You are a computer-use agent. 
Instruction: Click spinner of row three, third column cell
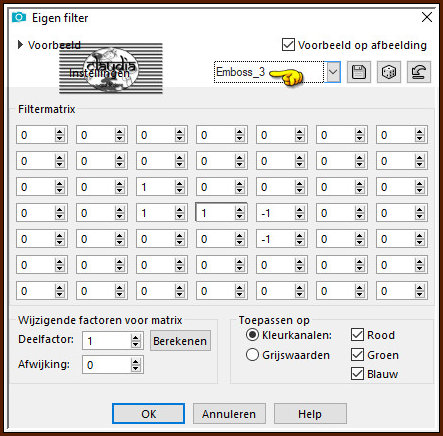(x=180, y=187)
